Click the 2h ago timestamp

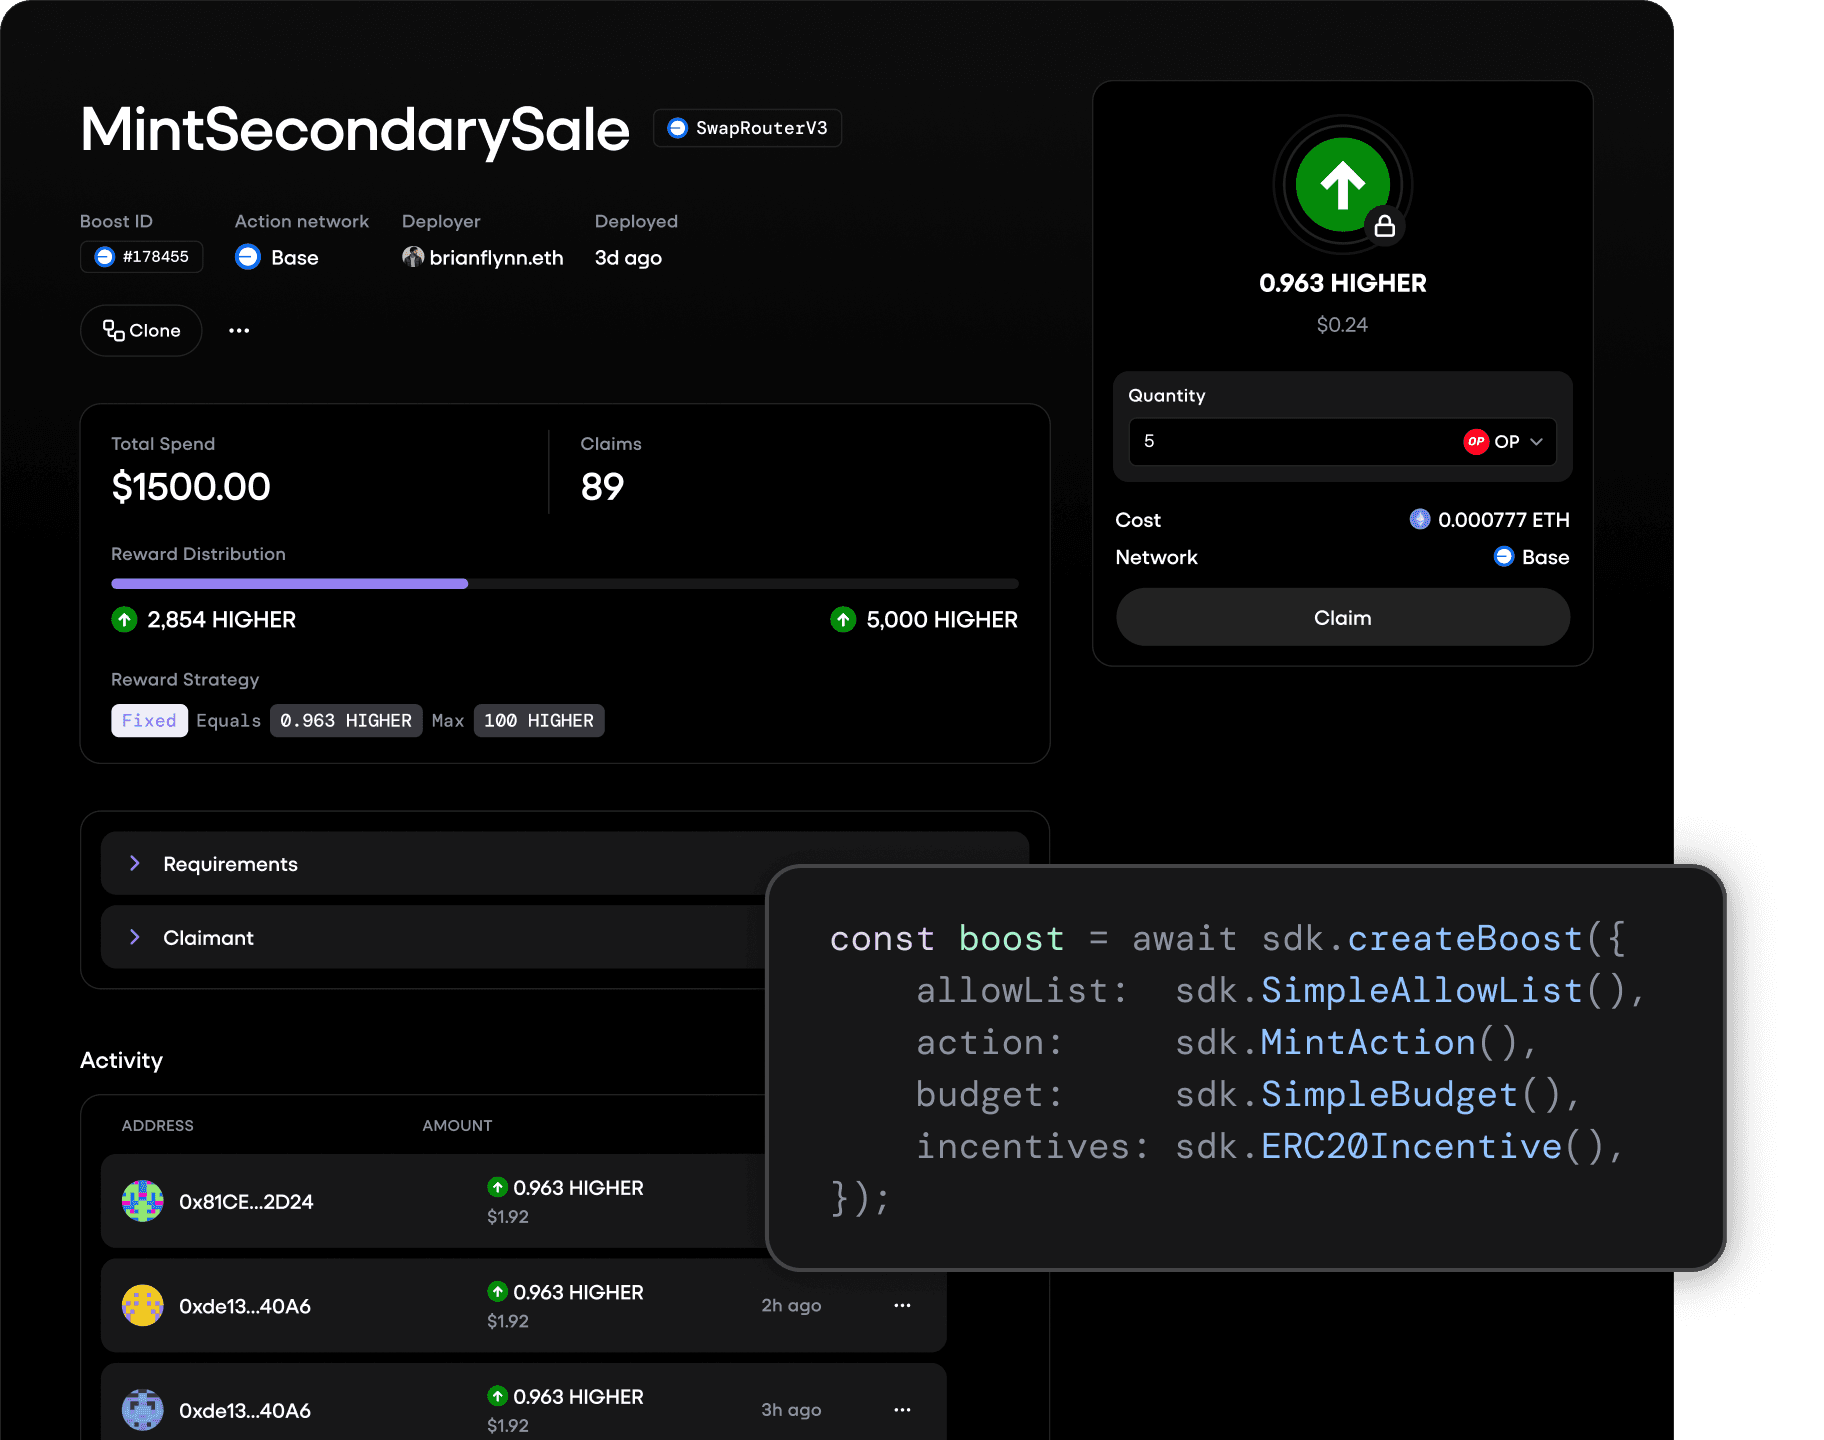791,1306
